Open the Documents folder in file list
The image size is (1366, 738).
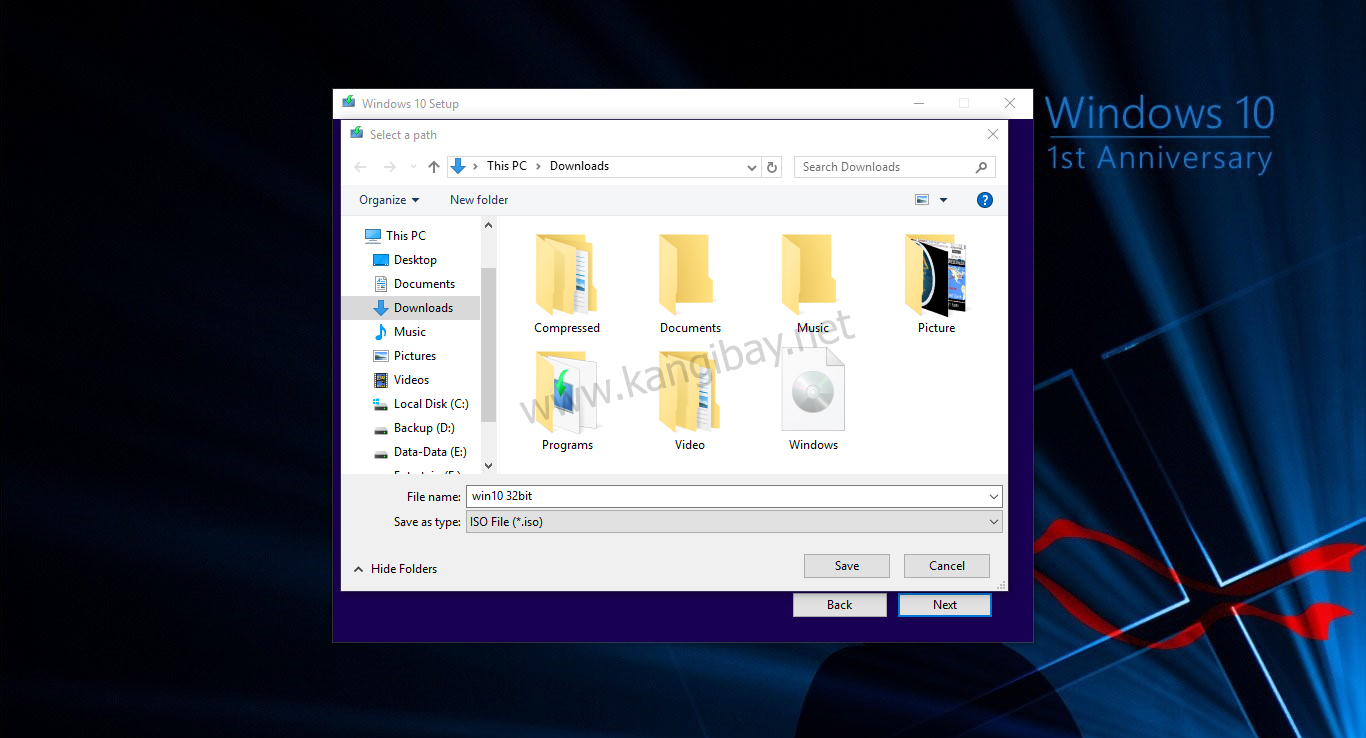click(x=690, y=284)
